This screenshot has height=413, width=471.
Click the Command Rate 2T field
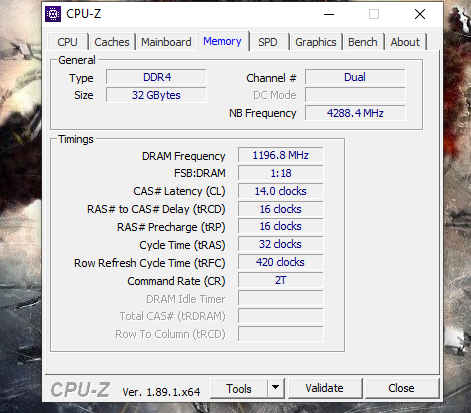281,280
